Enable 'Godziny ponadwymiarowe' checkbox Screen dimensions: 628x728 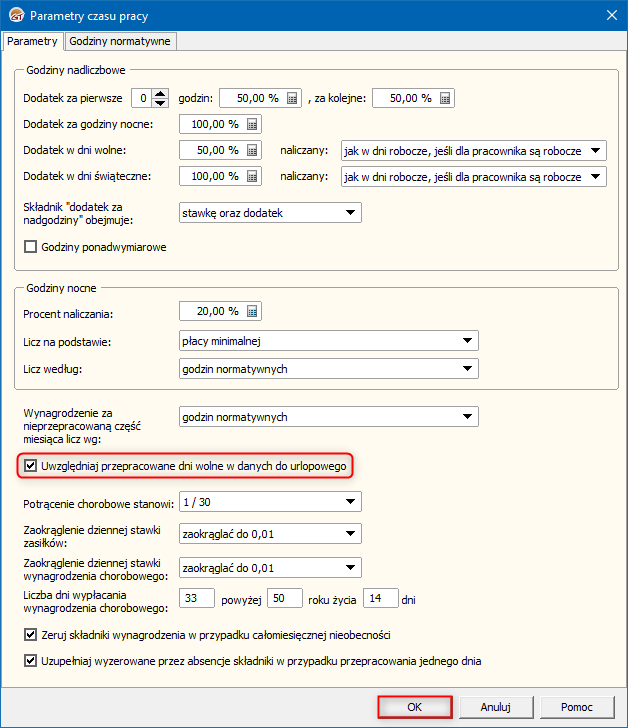coord(31,247)
